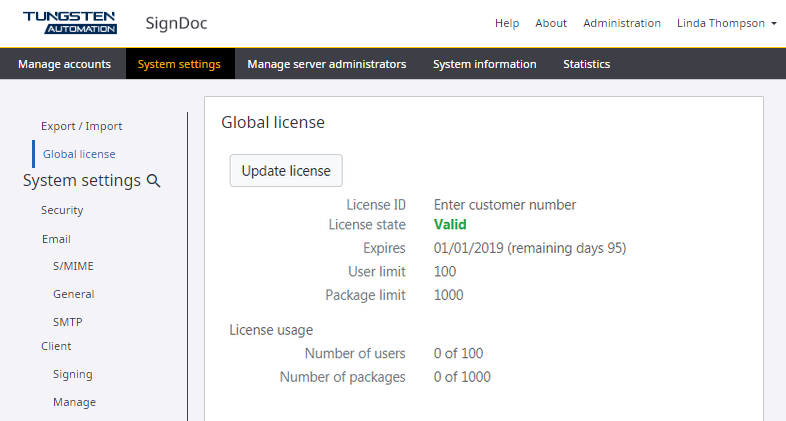Select S/MIME under Email
Viewport: 786px width, 421px height.
tap(73, 266)
